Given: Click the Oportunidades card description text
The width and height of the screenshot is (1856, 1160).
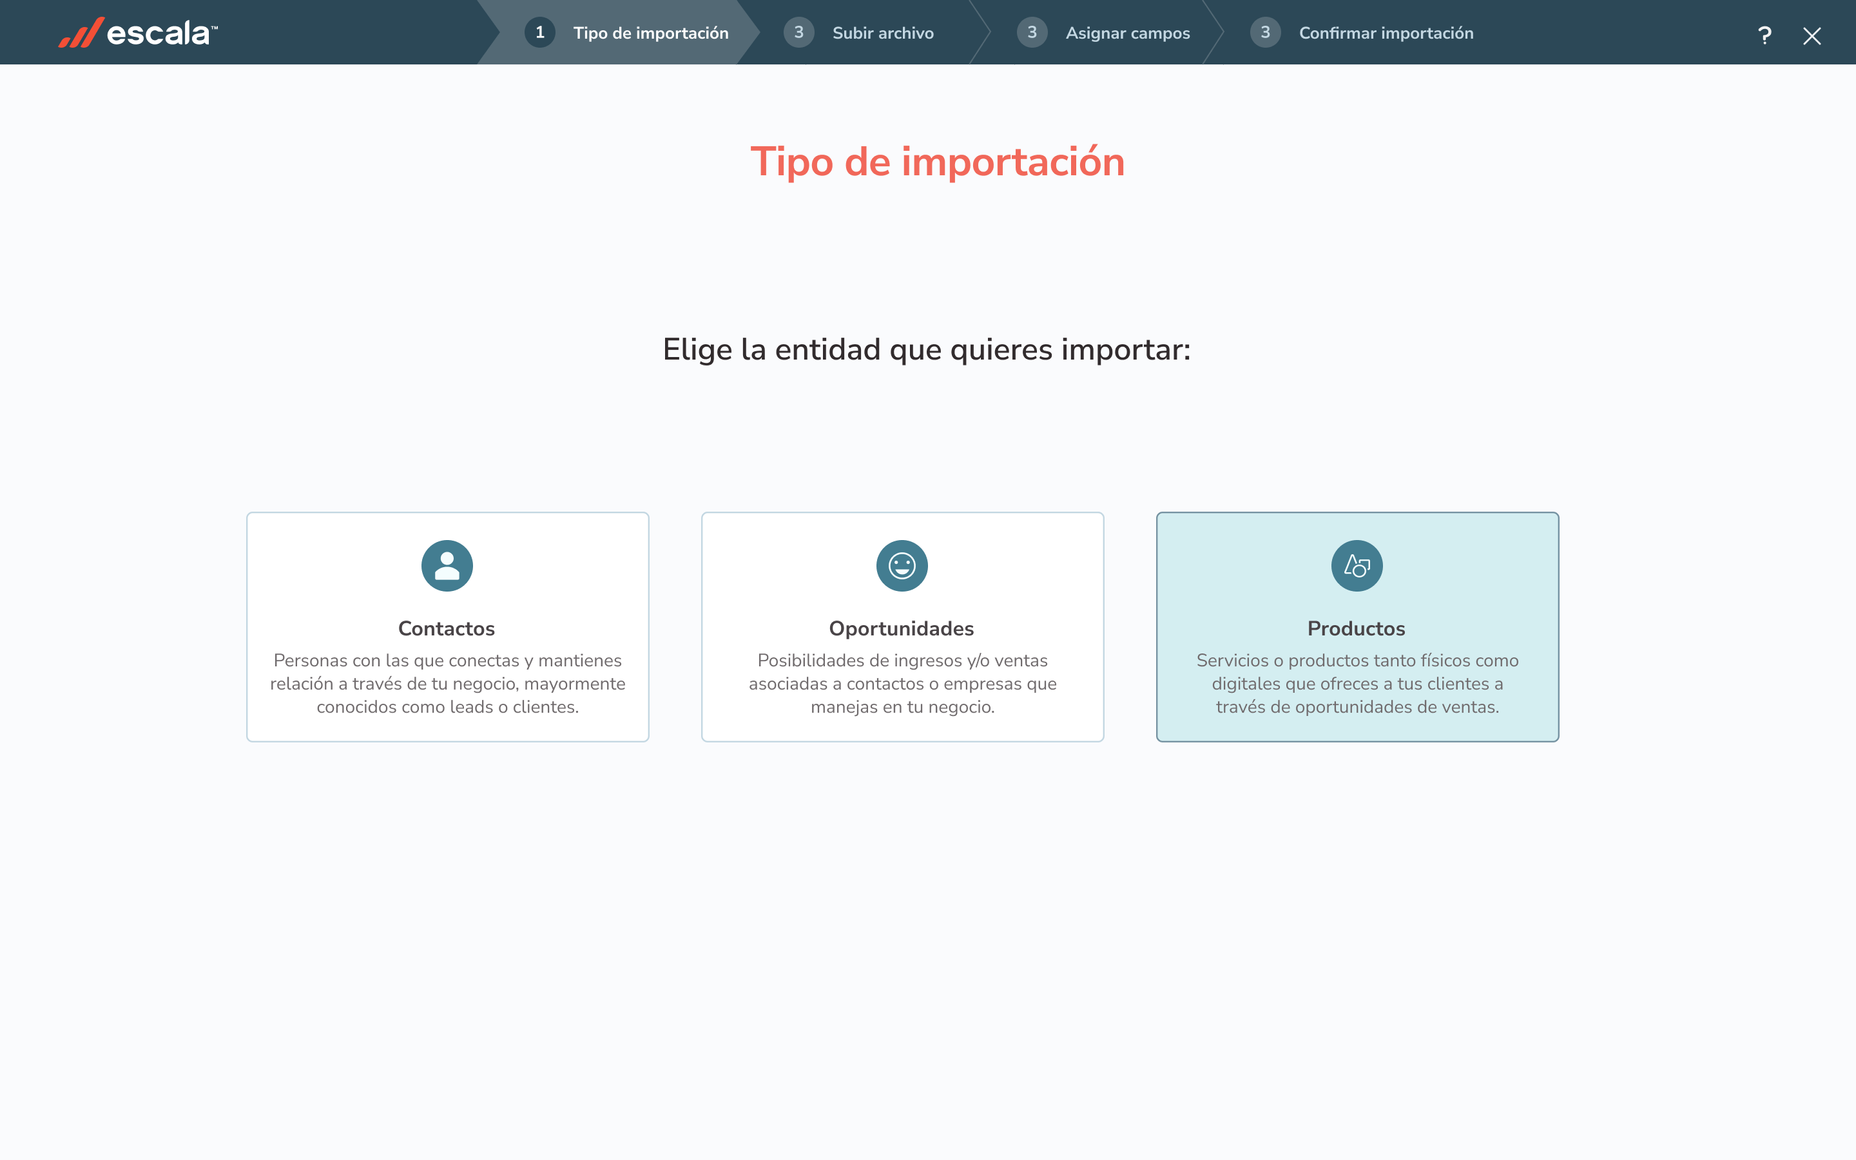Looking at the screenshot, I should 903,684.
